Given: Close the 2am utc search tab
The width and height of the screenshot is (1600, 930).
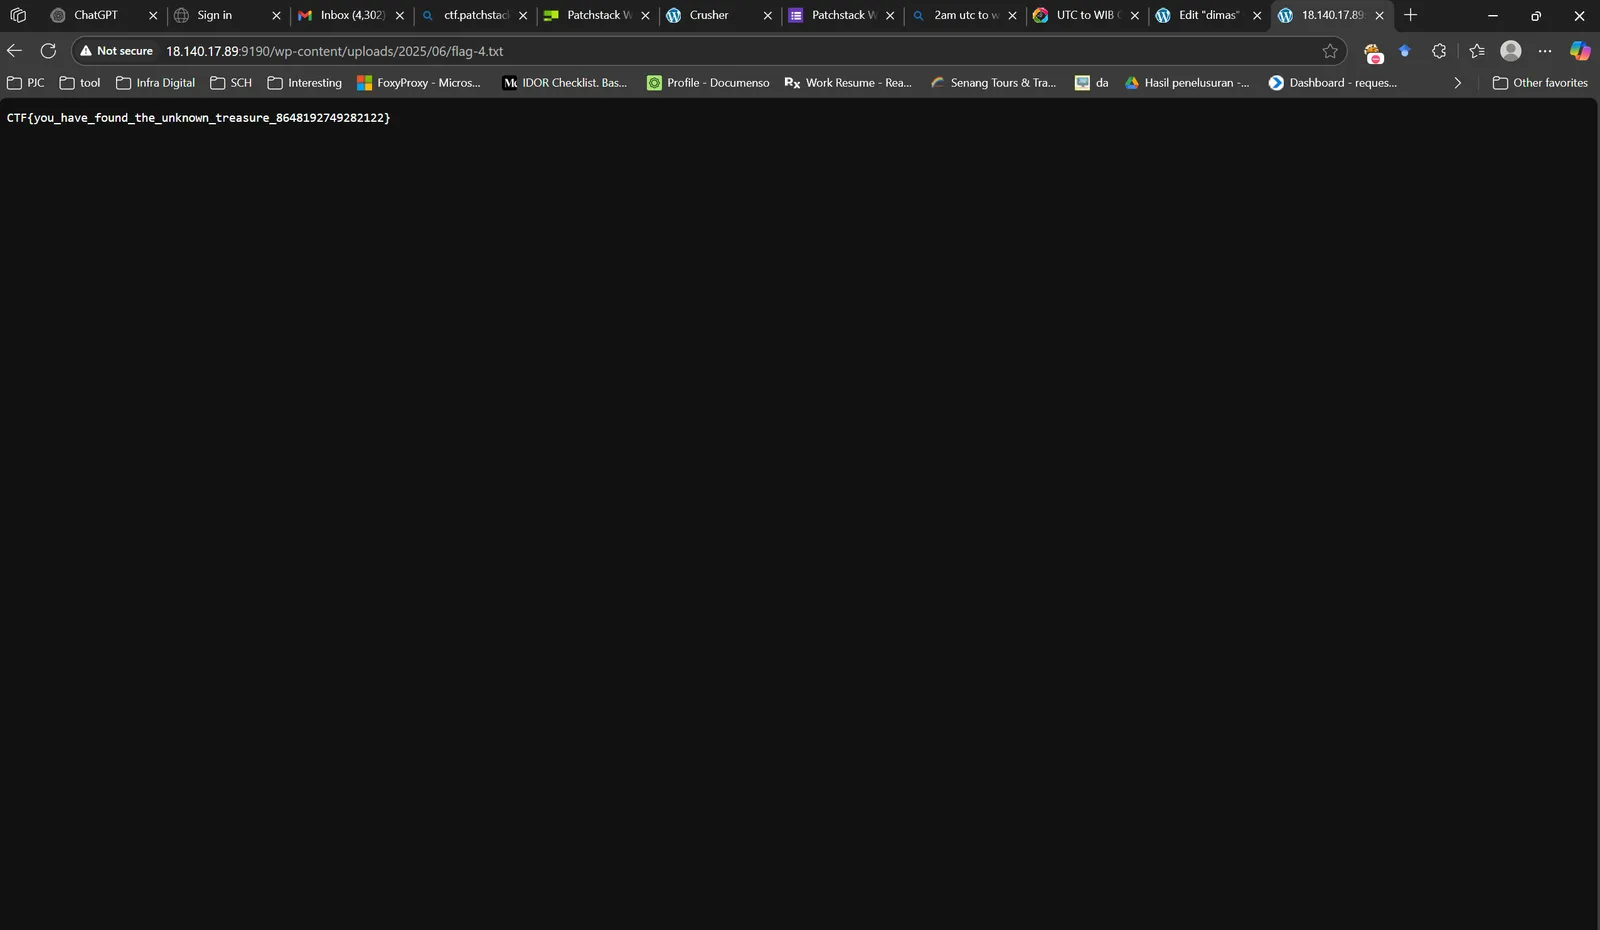Looking at the screenshot, I should [1013, 16].
